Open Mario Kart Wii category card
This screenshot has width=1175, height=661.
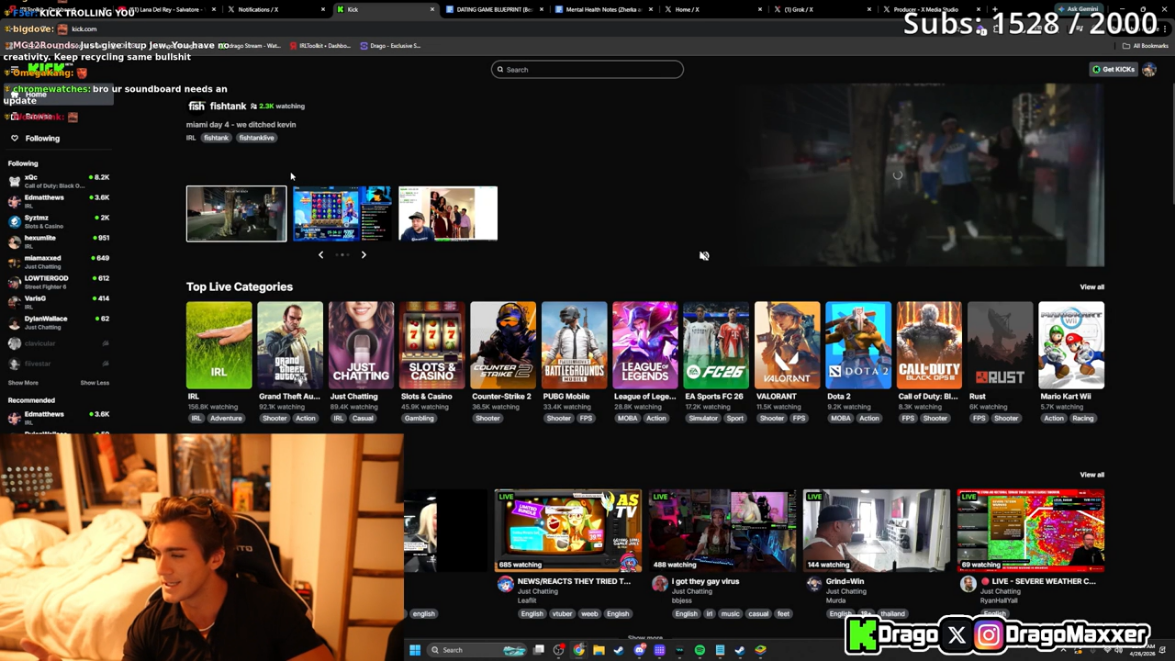(1072, 345)
